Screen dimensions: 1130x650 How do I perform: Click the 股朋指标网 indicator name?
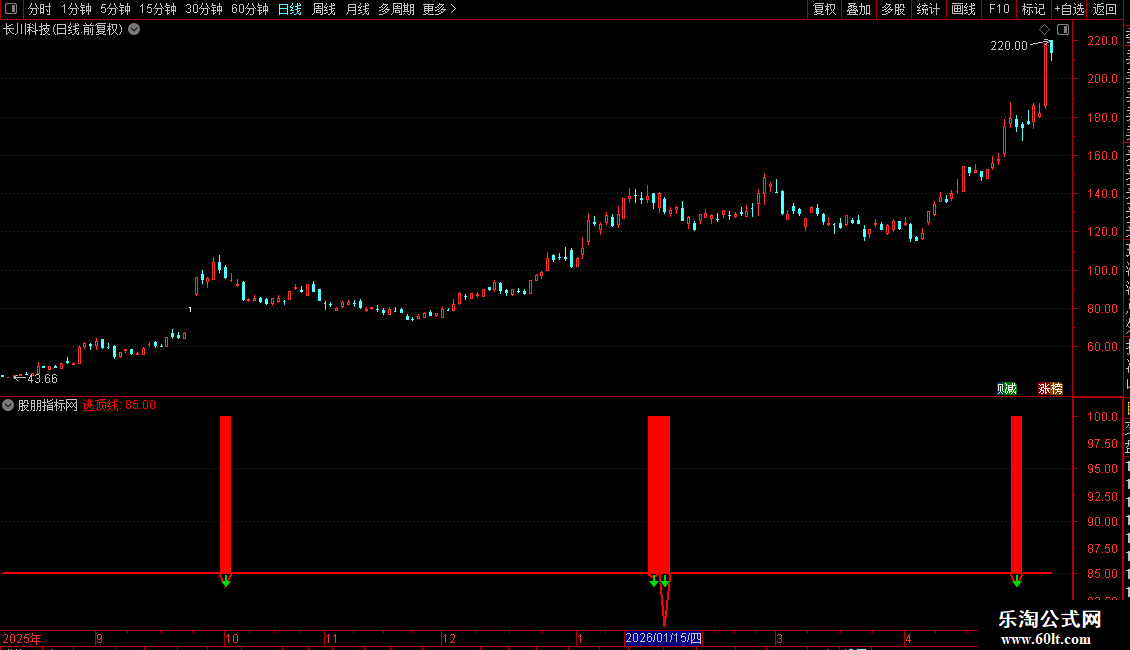[48, 405]
